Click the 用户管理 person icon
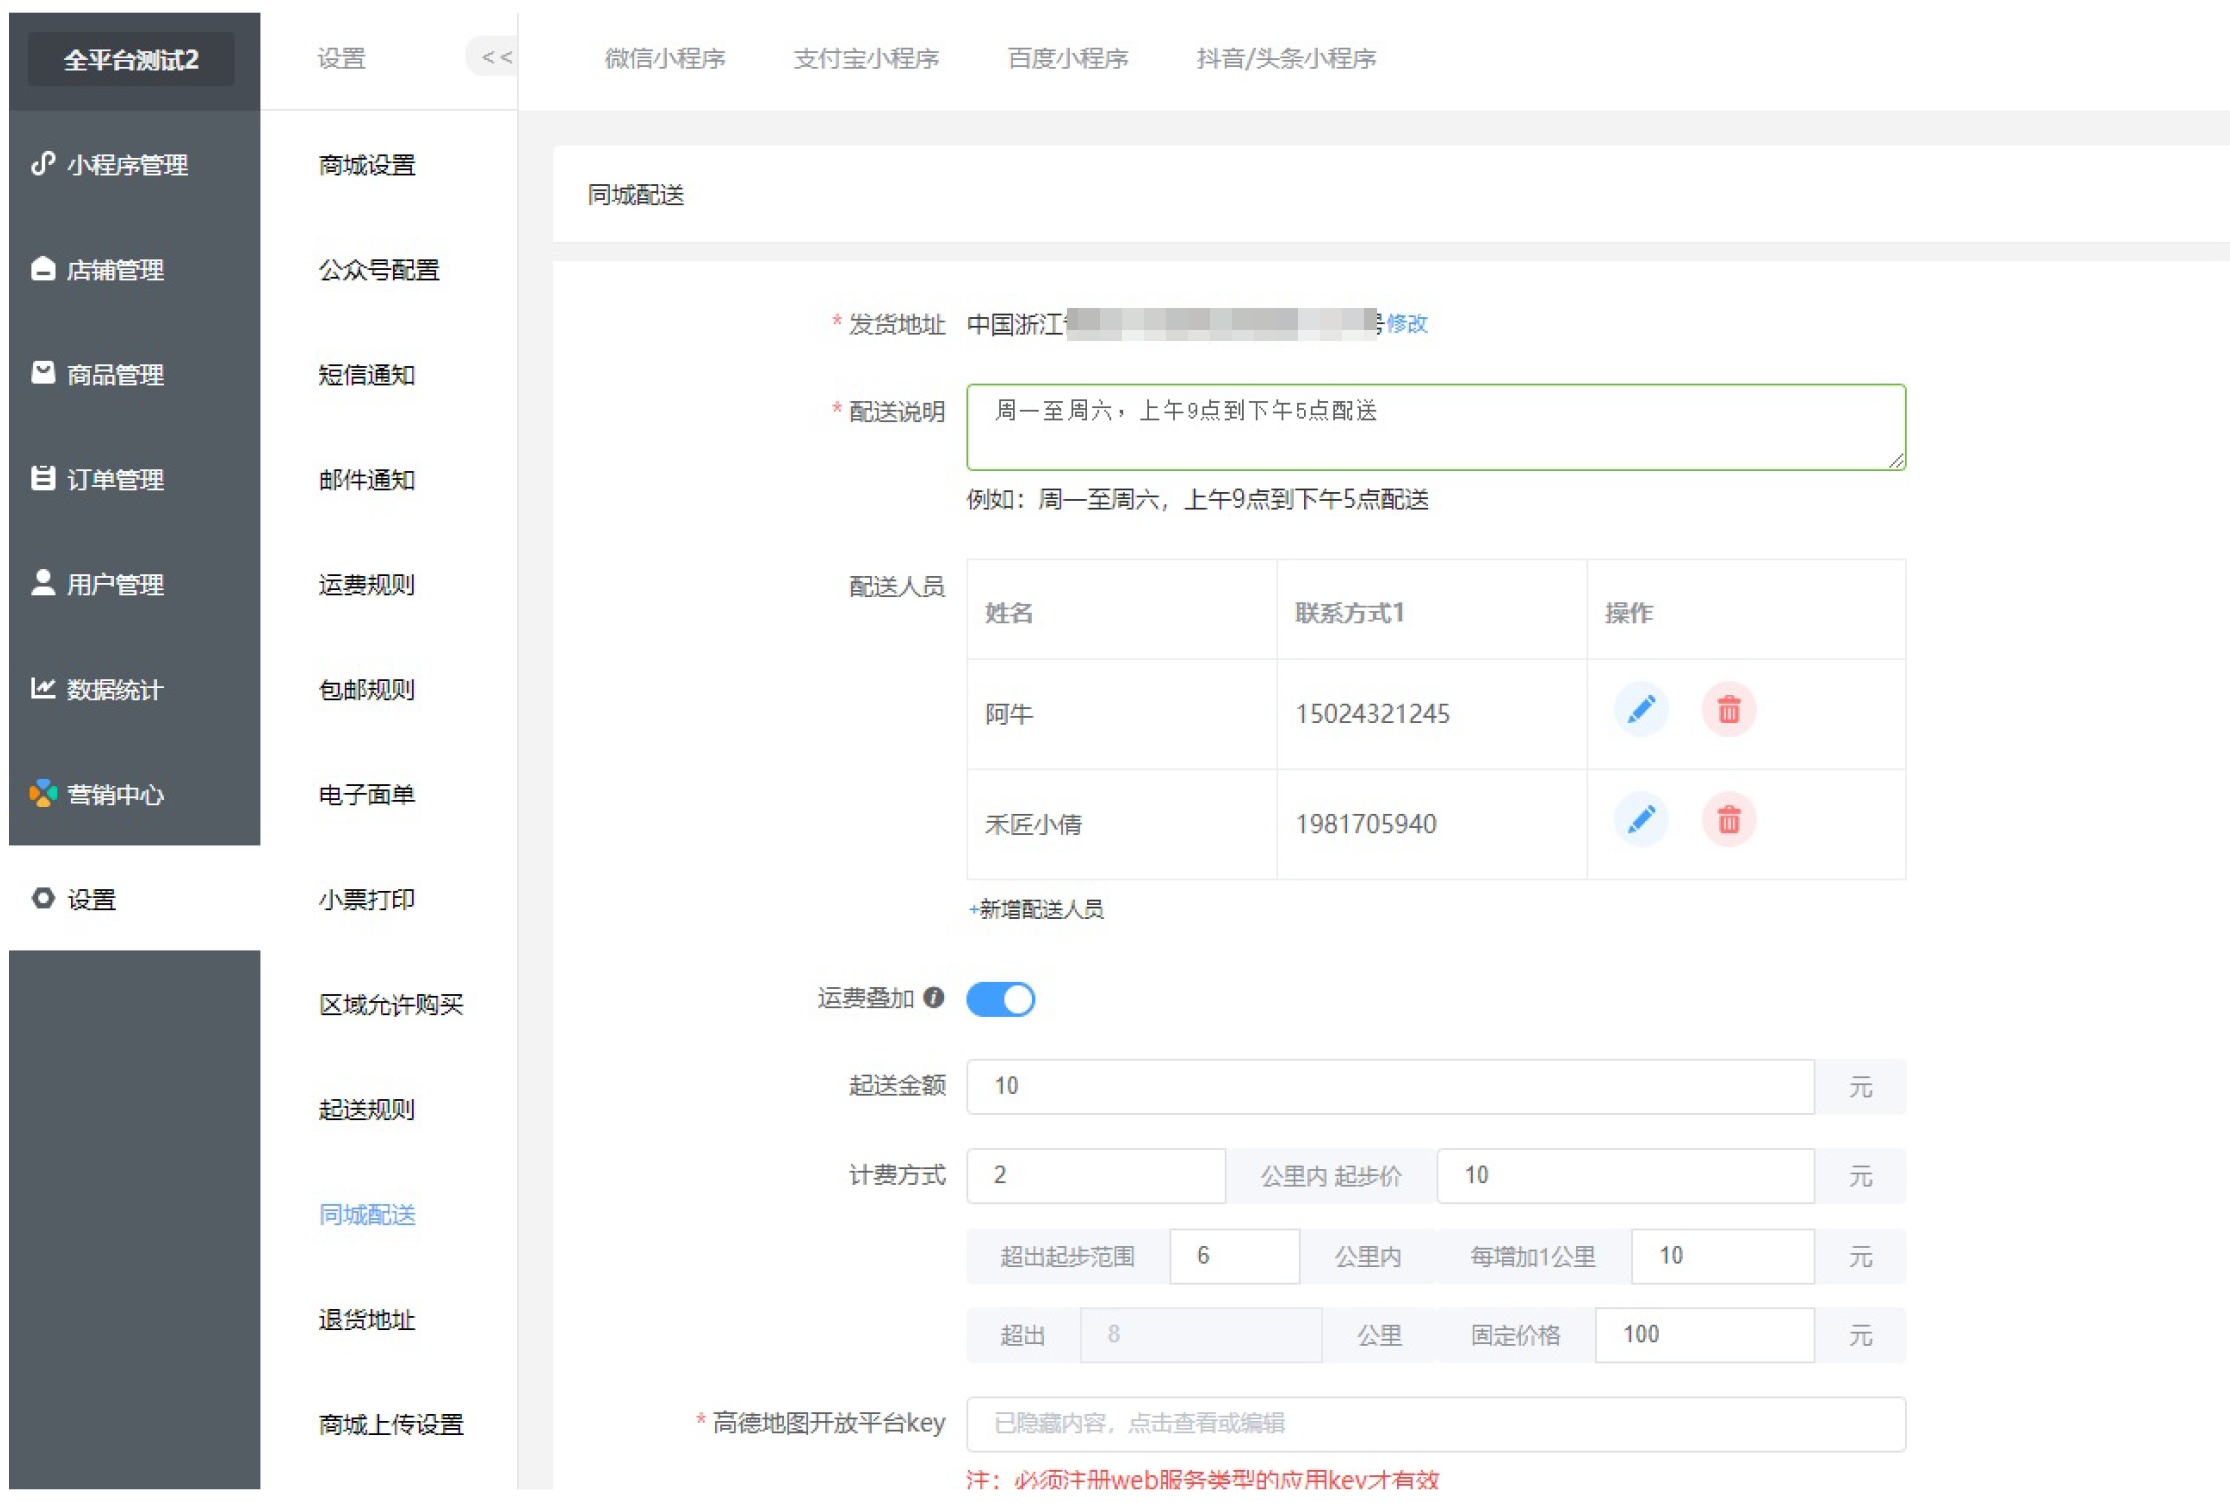 [x=42, y=583]
